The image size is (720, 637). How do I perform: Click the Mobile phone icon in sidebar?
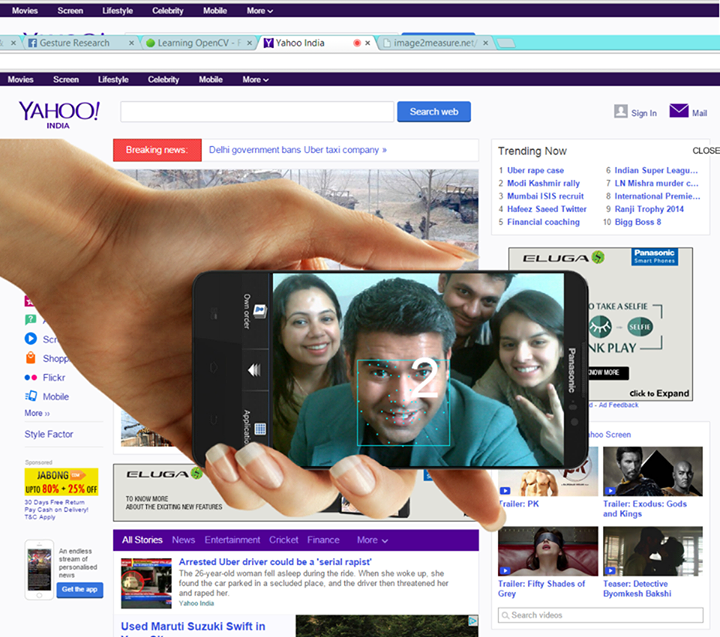[x=31, y=396]
